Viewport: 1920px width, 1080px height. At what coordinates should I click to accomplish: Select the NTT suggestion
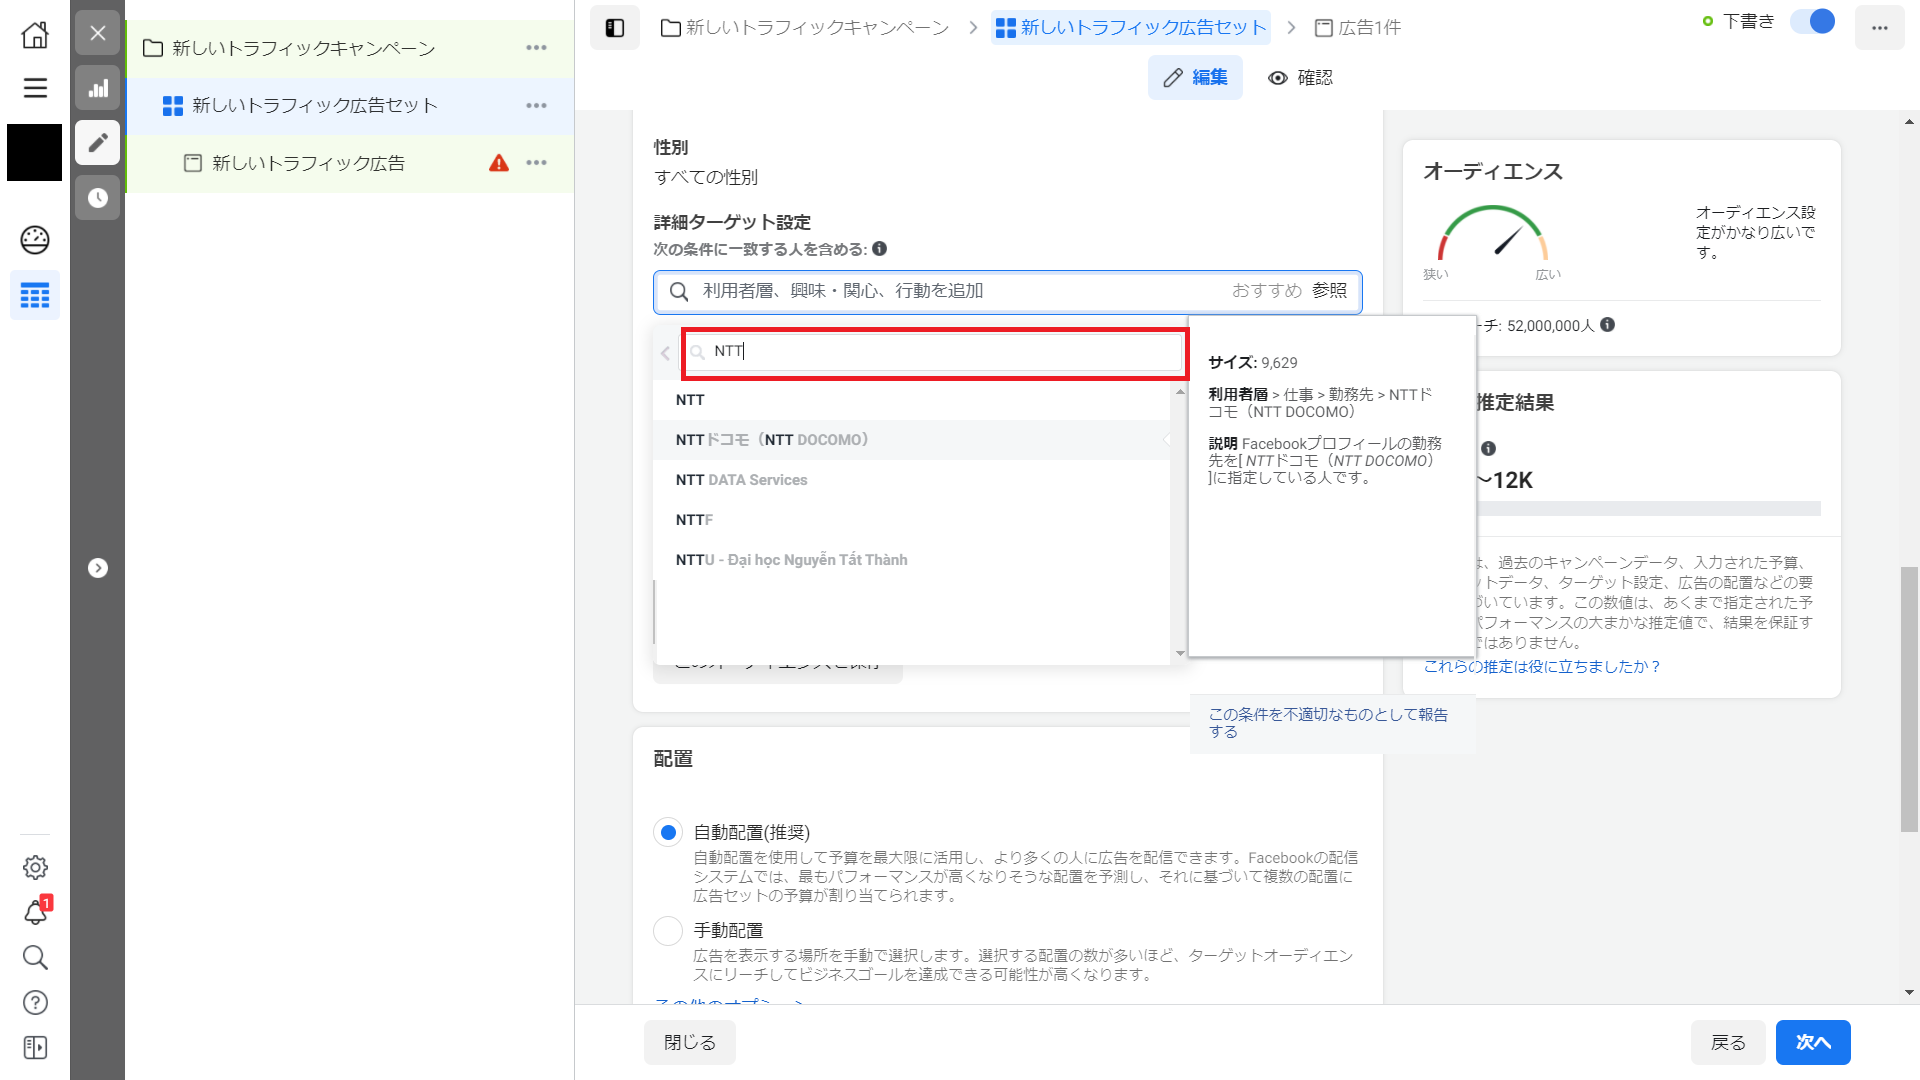coord(911,400)
